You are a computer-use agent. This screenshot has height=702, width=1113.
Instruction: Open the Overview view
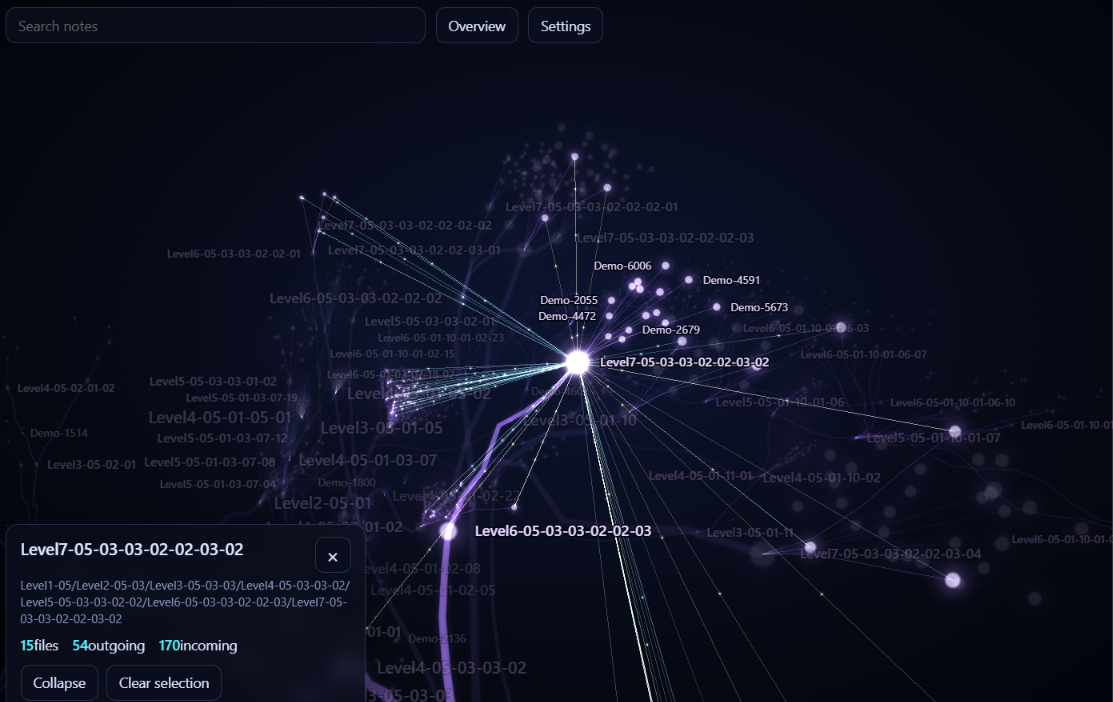tap(477, 26)
